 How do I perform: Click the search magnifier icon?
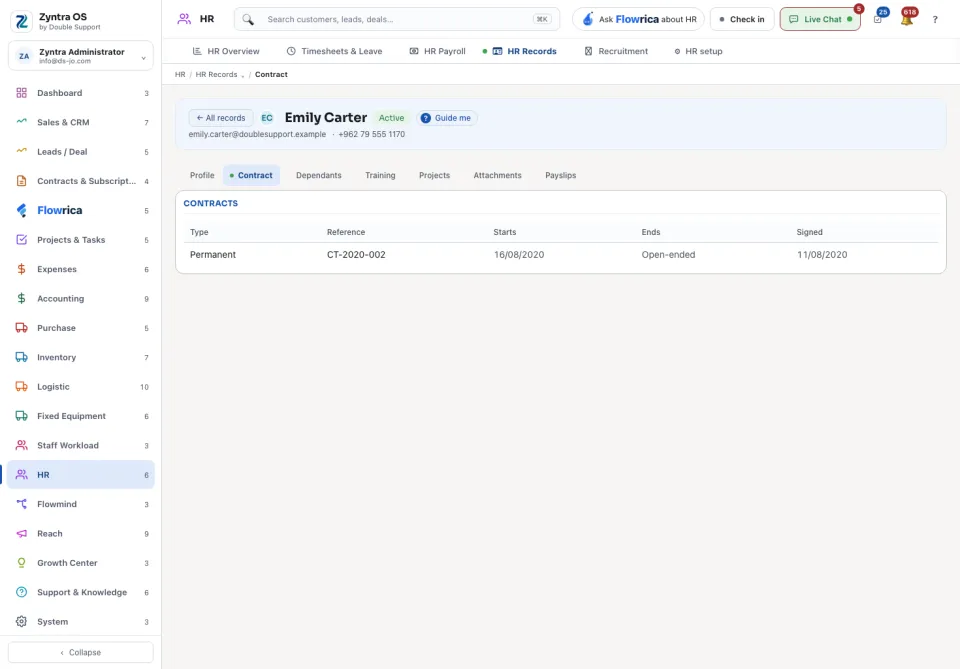248,20
